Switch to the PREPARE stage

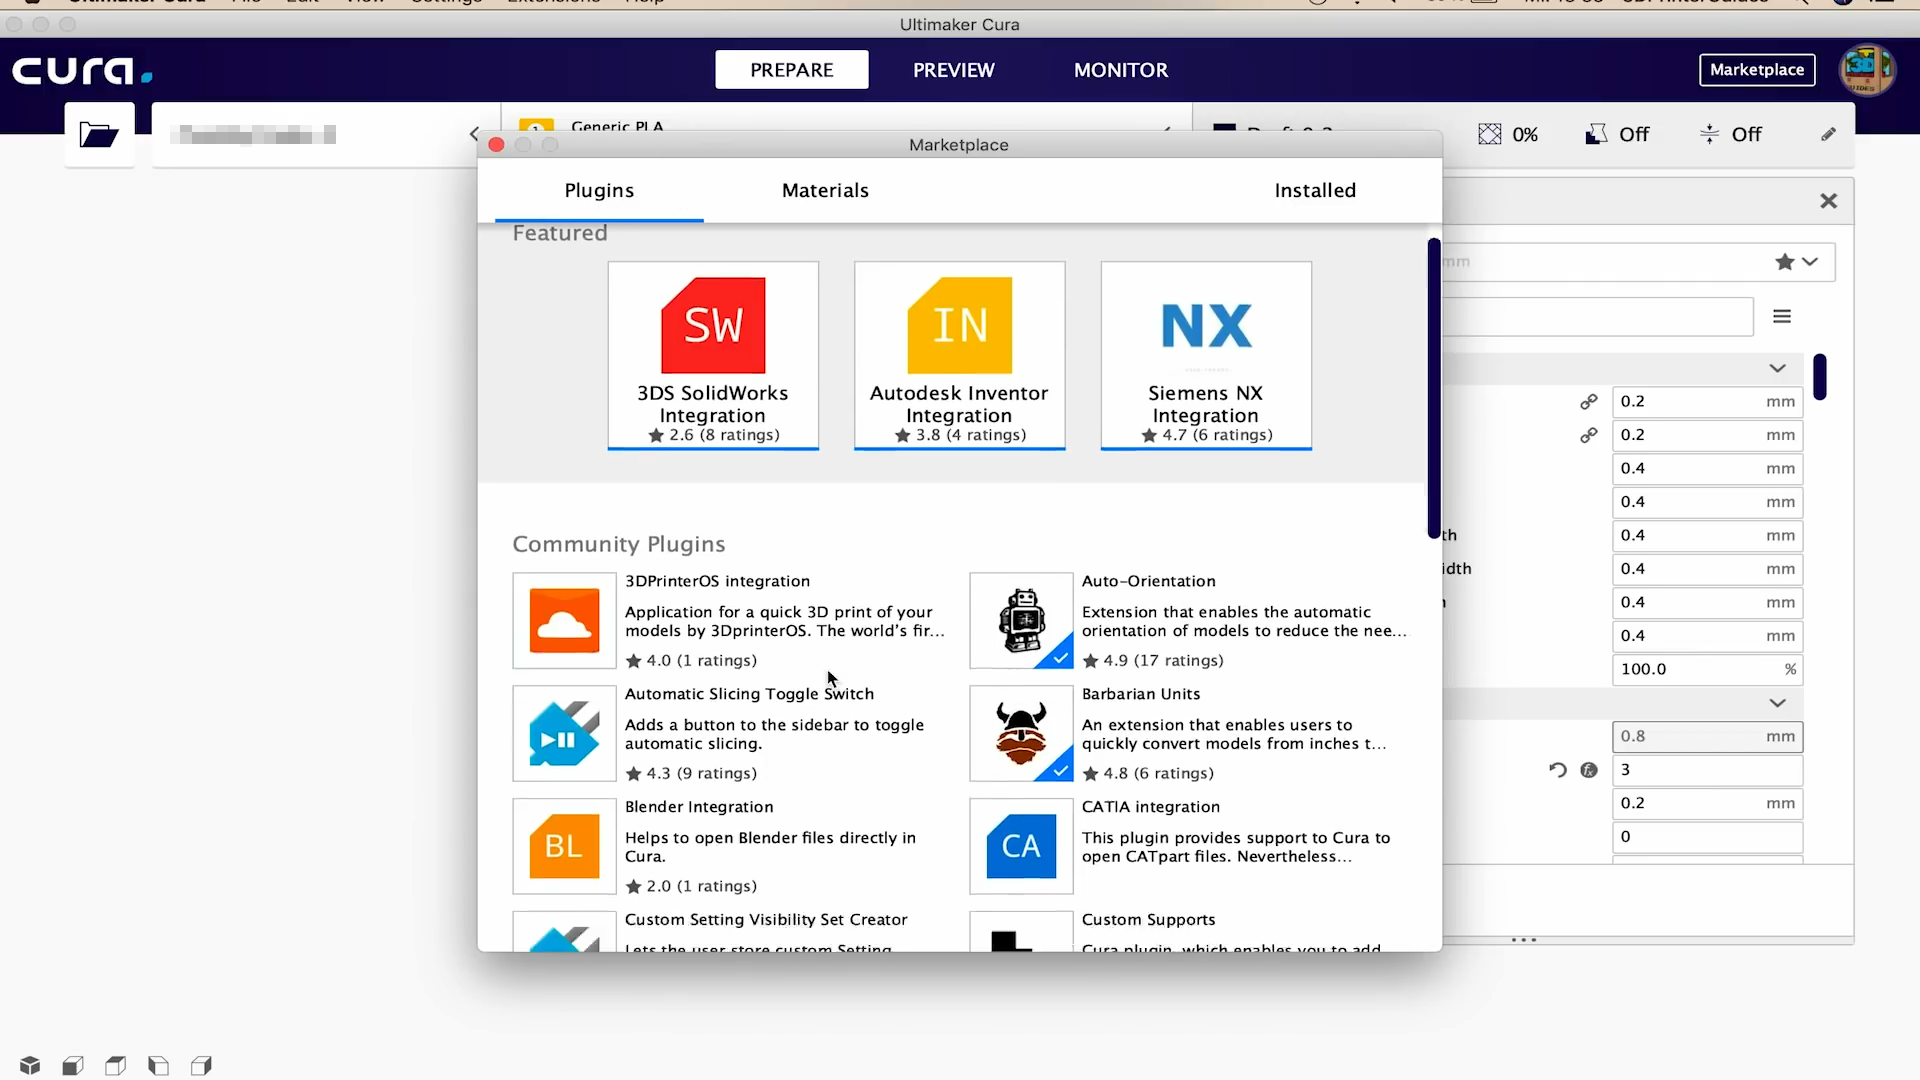click(792, 70)
